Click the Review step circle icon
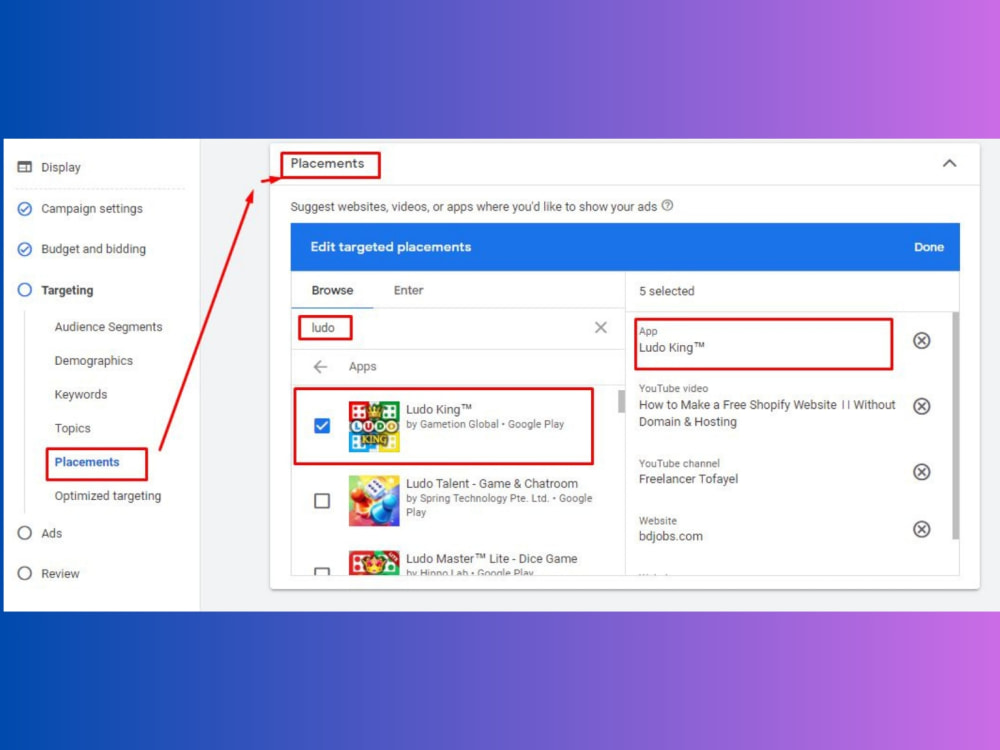1000x750 pixels. 25,573
